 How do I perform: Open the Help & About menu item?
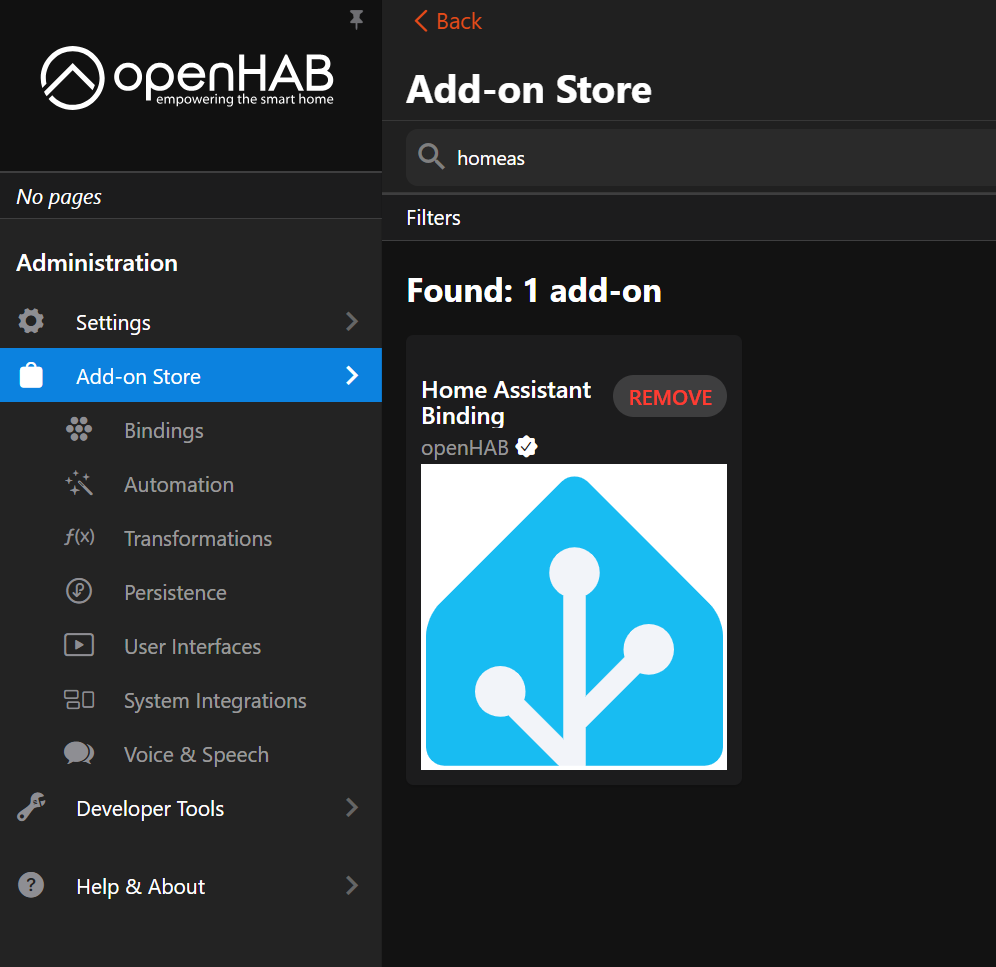point(141,887)
